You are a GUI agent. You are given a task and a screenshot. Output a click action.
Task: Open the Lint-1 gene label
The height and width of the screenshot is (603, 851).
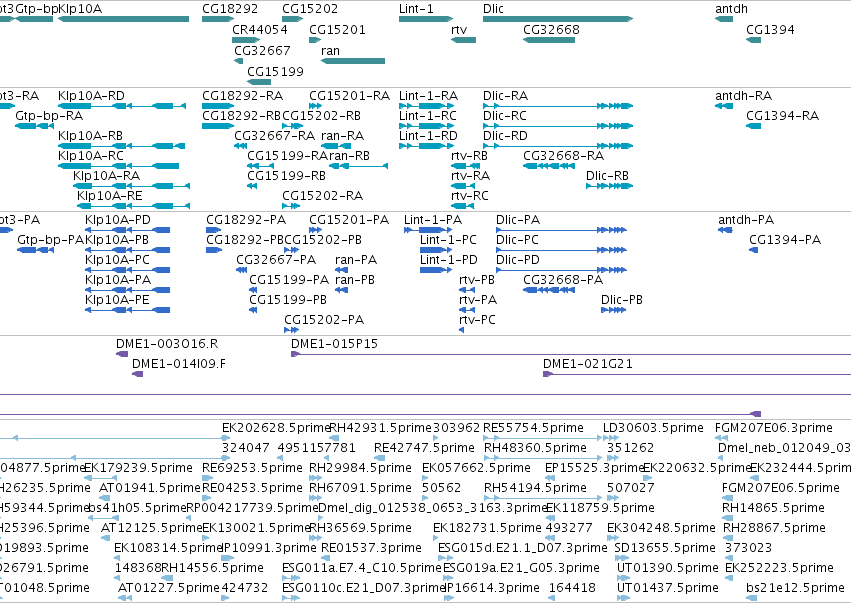point(416,9)
